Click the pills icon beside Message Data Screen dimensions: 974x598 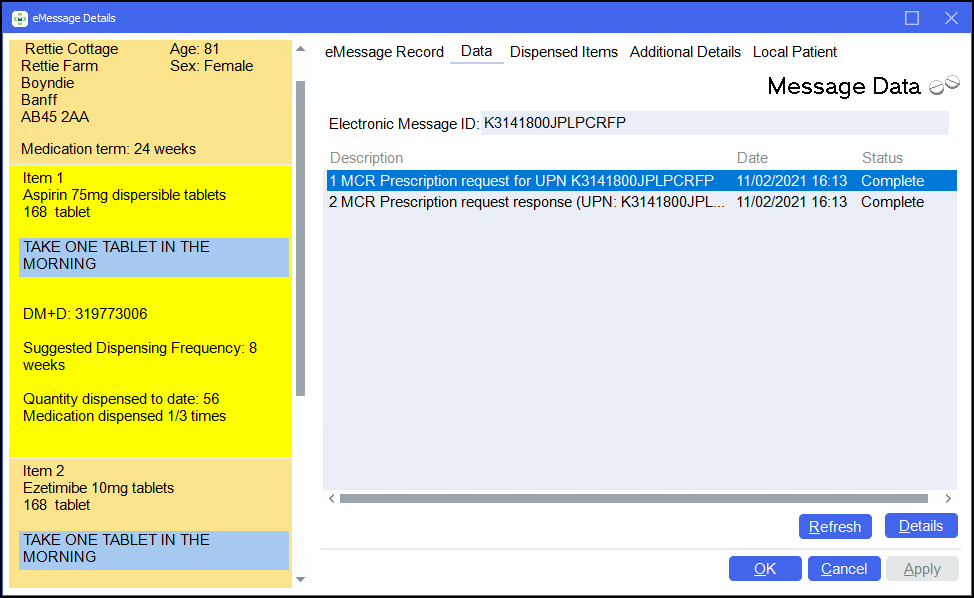[x=944, y=86]
